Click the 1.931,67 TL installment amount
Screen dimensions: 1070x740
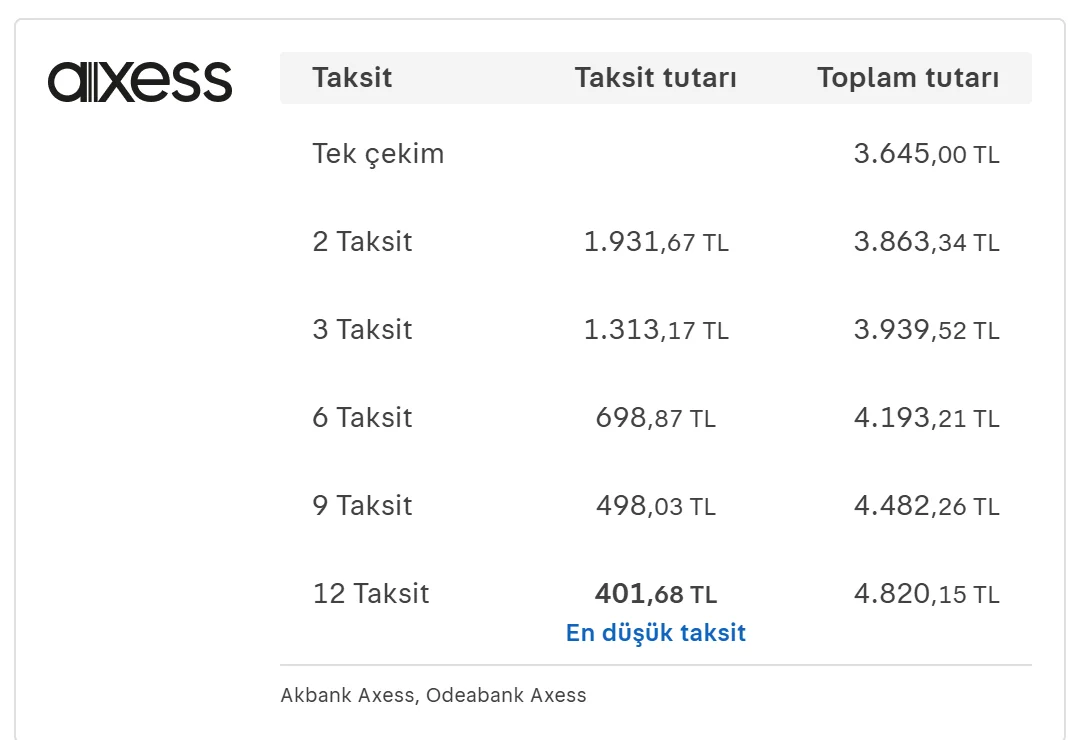(656, 242)
